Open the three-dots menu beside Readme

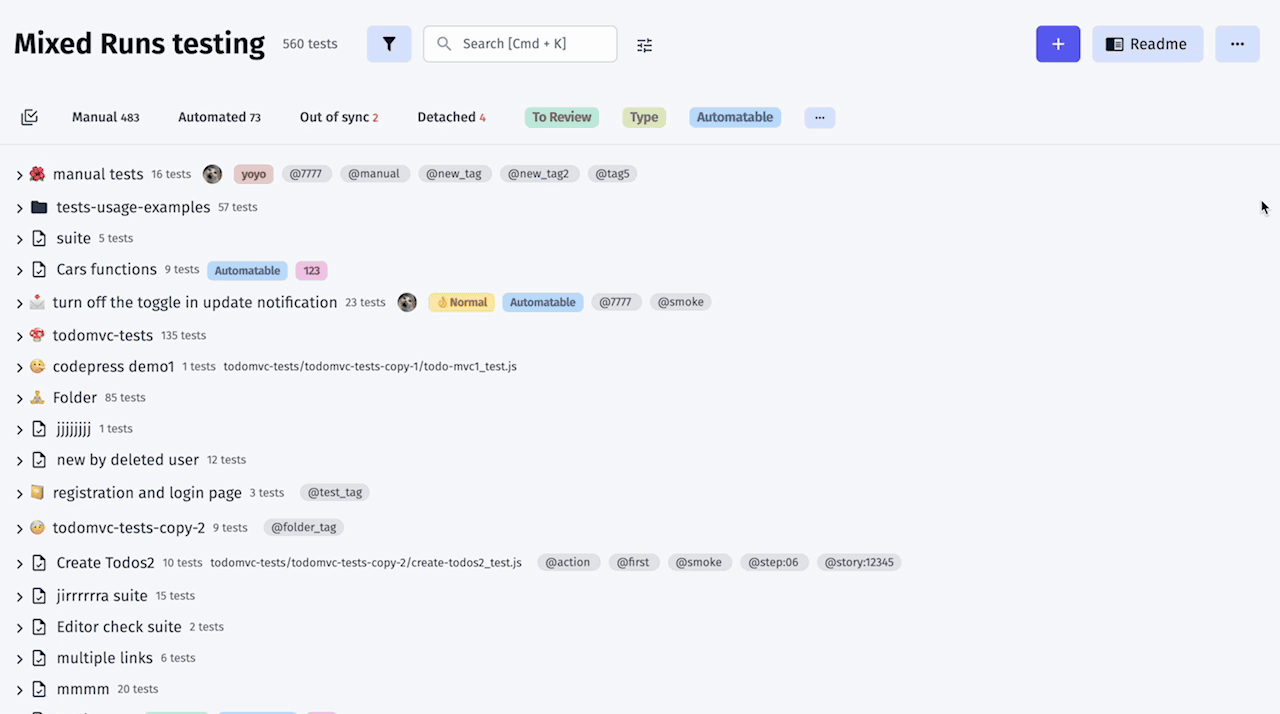click(x=1237, y=44)
